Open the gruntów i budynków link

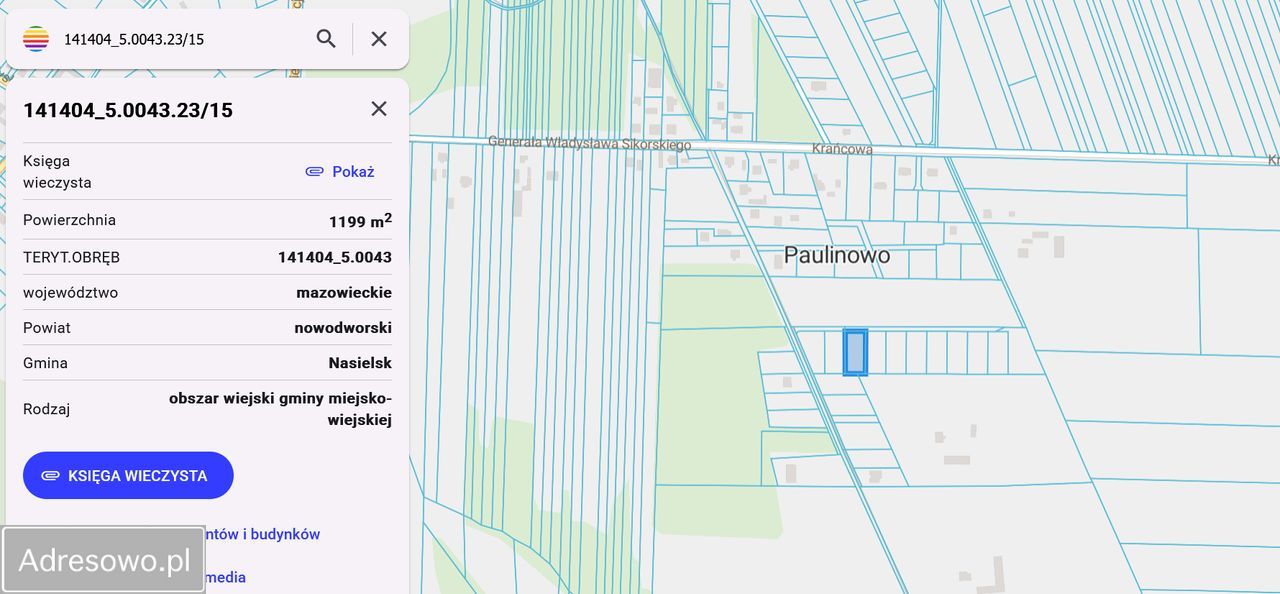pyautogui.click(x=266, y=534)
